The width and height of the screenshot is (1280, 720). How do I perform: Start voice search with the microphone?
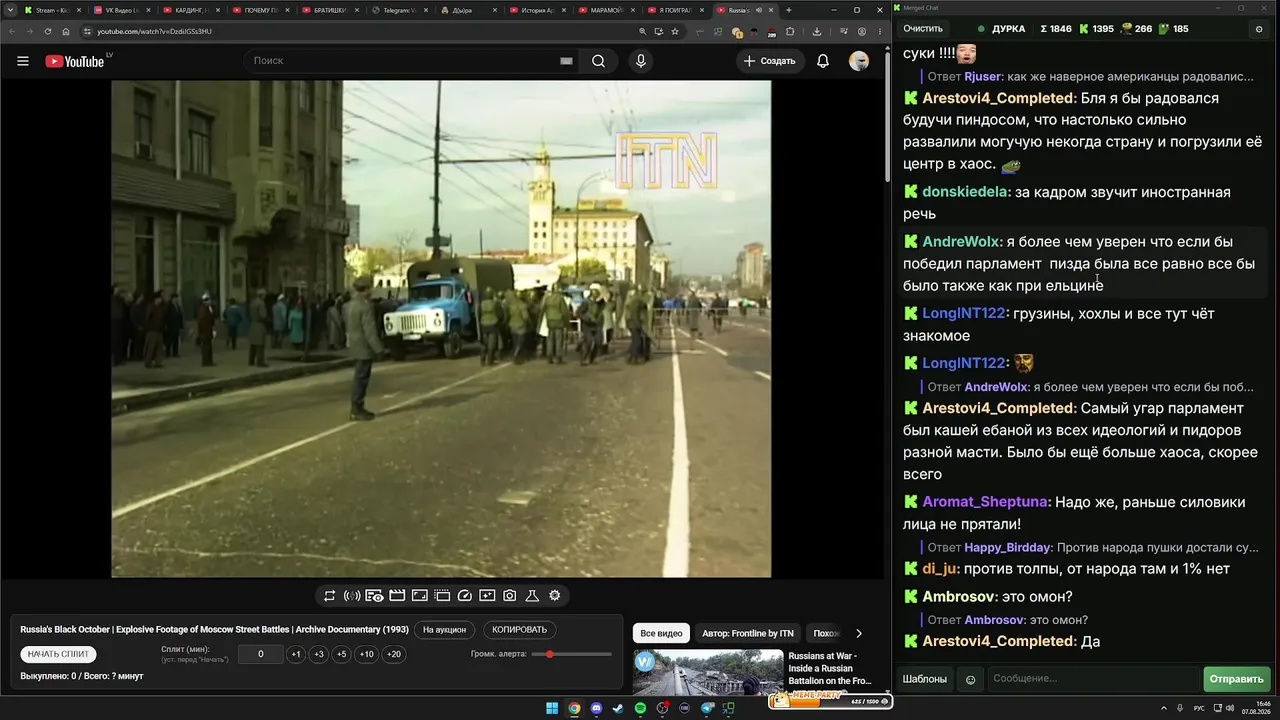[x=641, y=61]
